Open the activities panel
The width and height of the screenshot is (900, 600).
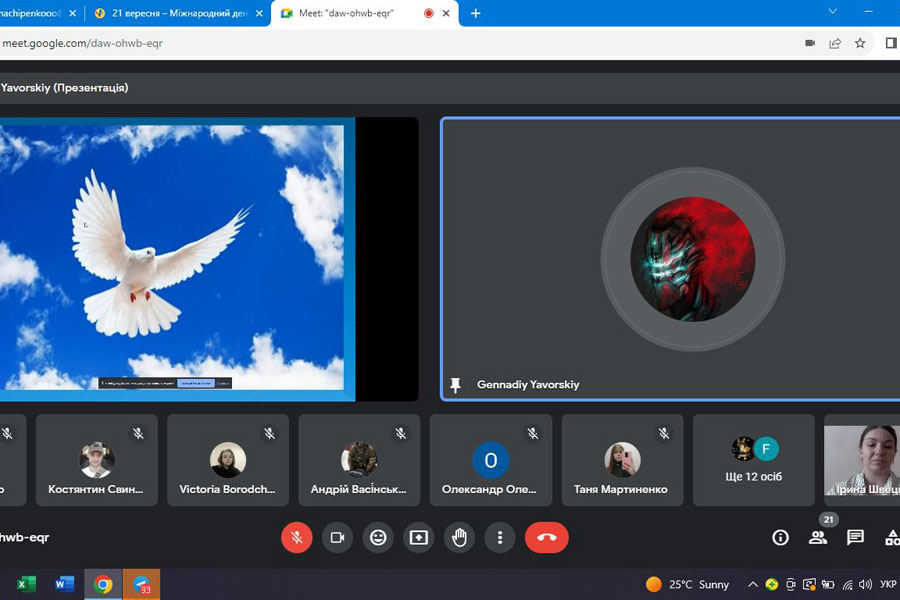[x=892, y=537]
